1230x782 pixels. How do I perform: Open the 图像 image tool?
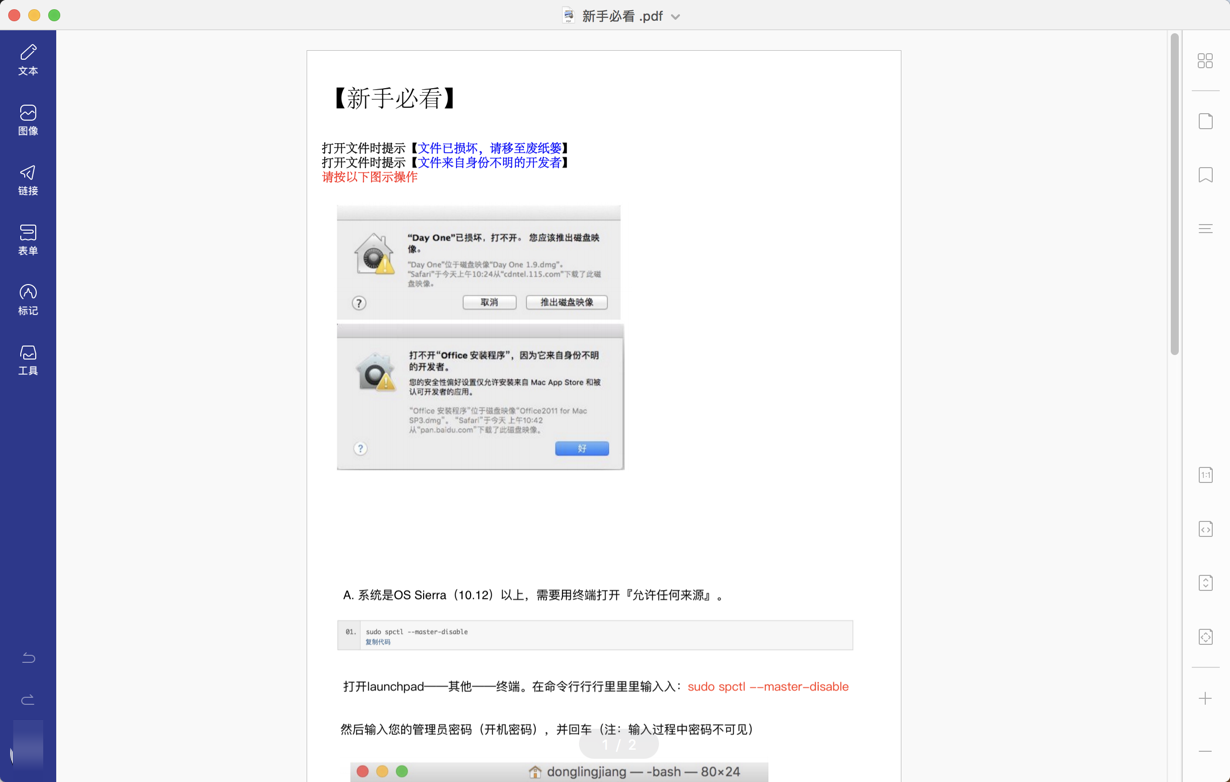[x=28, y=120]
